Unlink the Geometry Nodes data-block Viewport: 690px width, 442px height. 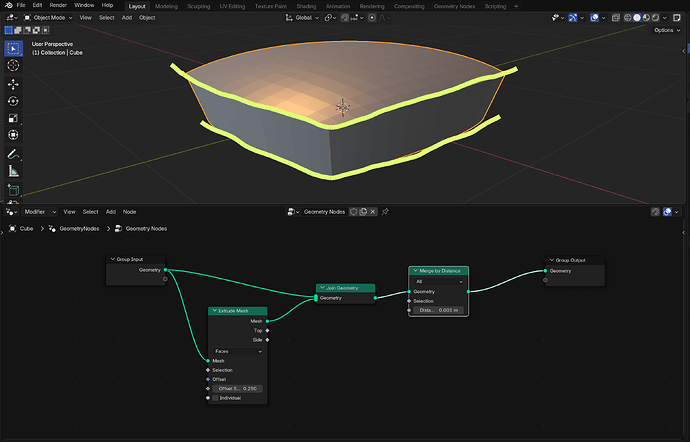tap(373, 212)
